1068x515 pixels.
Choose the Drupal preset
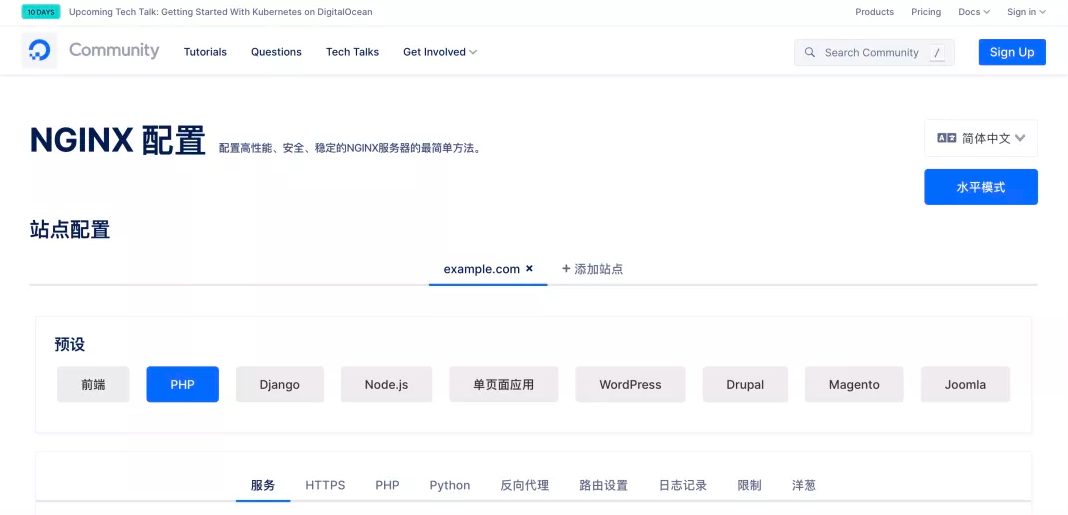pyautogui.click(x=745, y=384)
